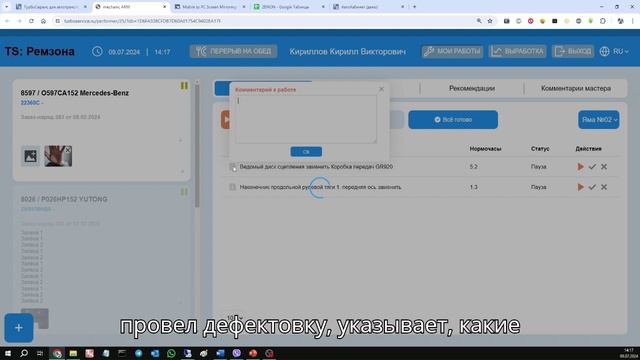Start the clutch disc work with play icon
Image resolution: width=640 pixels, height=360 pixels.
(x=580, y=167)
